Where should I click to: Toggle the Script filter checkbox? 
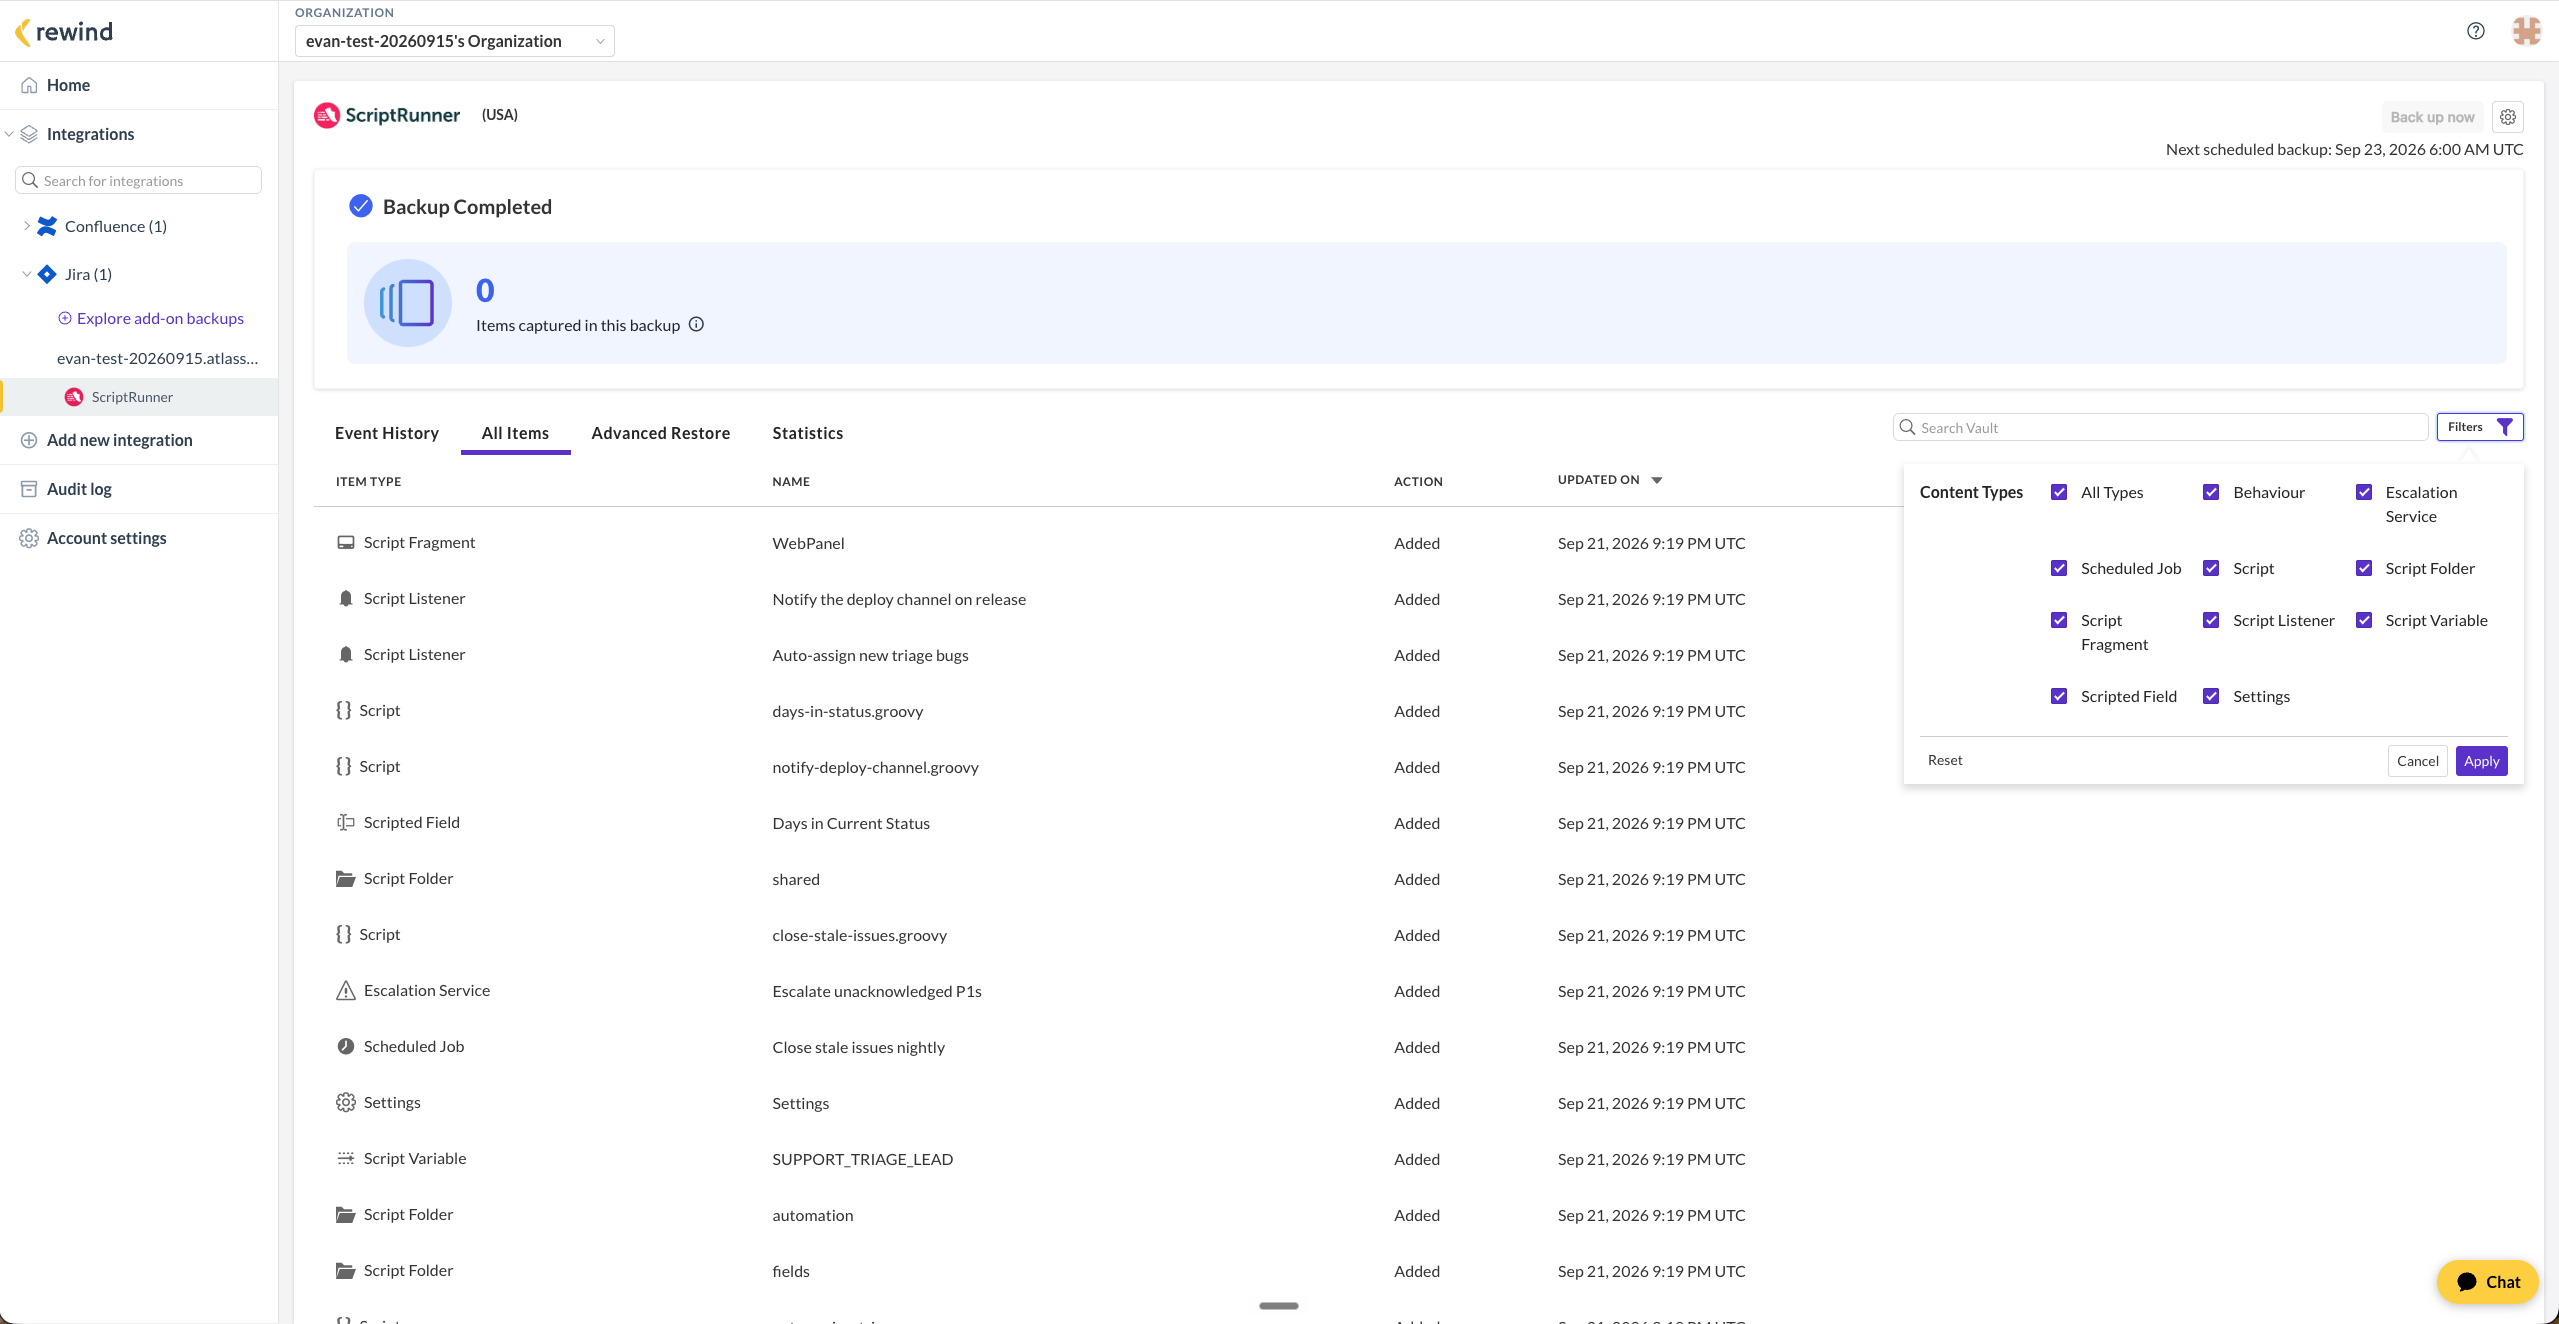(2211, 568)
